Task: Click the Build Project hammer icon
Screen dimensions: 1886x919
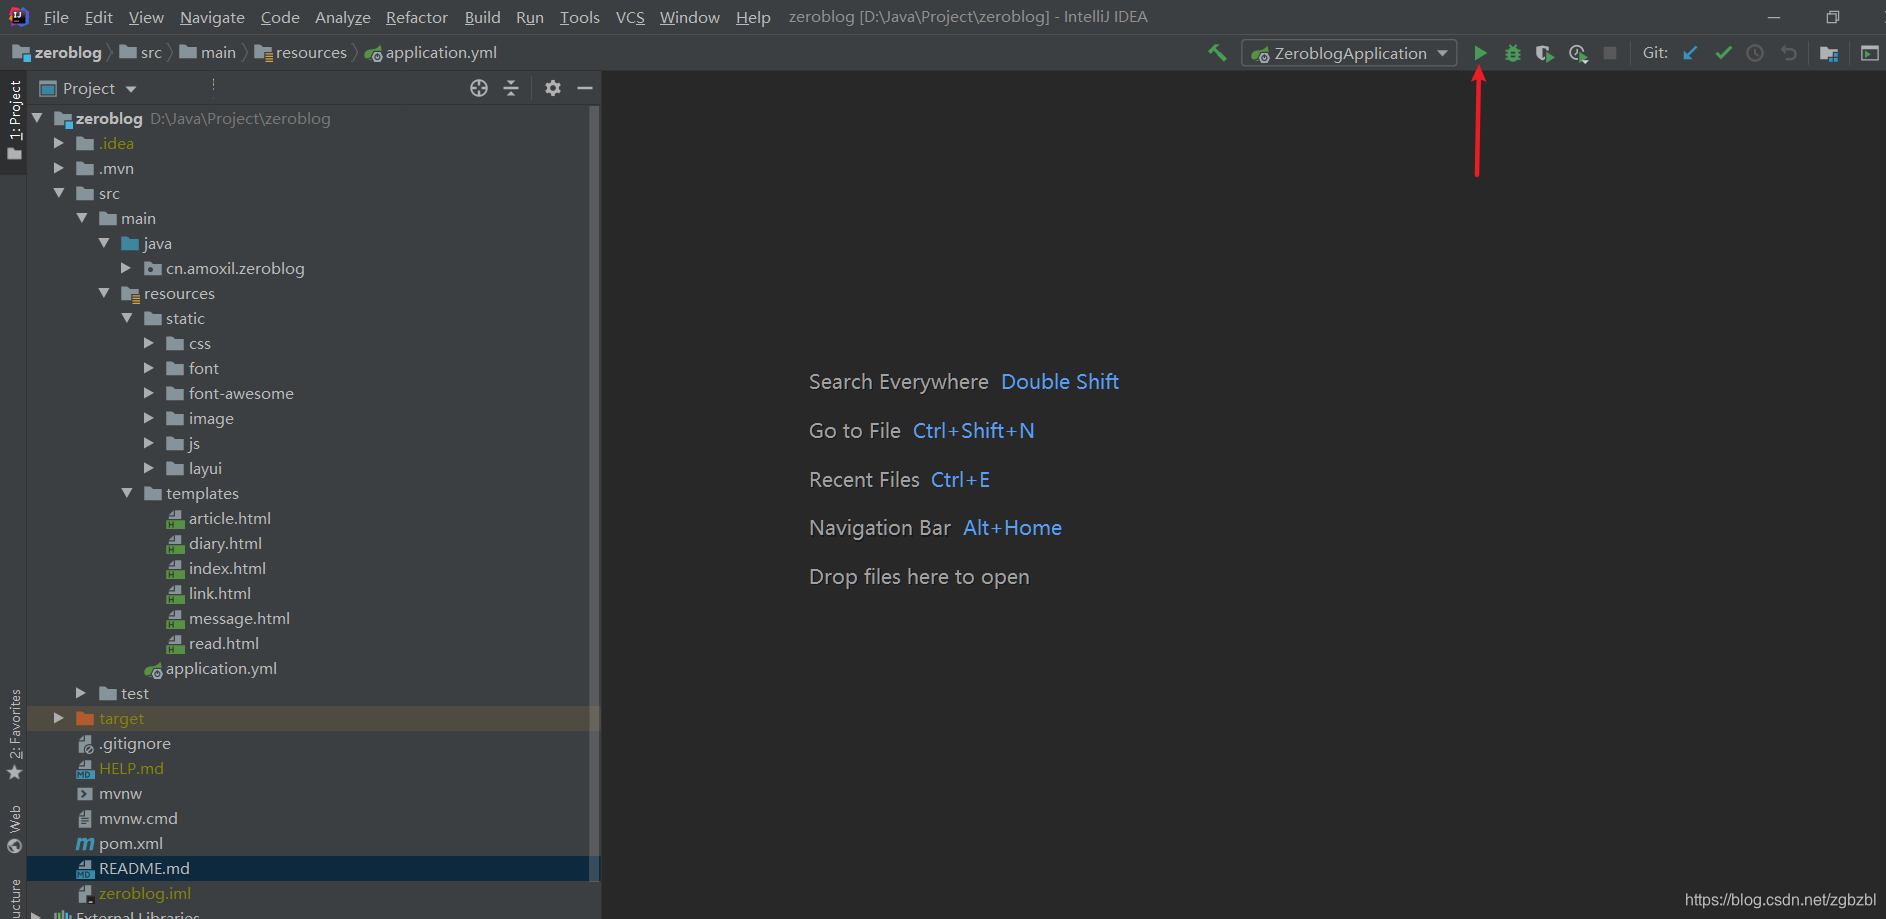Action: click(1217, 53)
